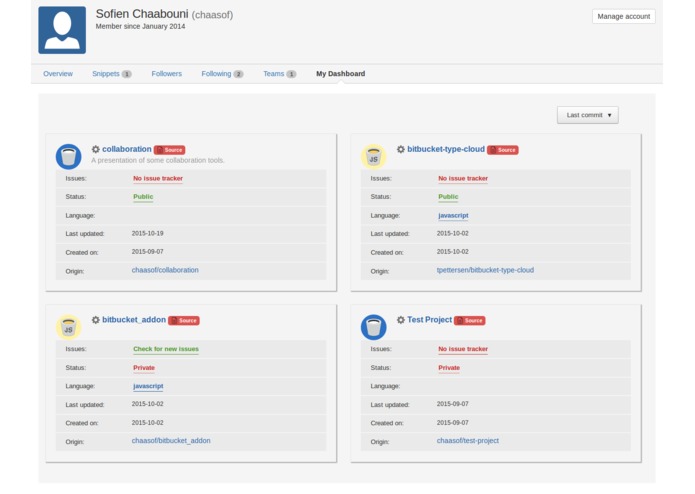Switch to the Snippets tab
Viewport: 695px width, 494px height.
pos(106,74)
